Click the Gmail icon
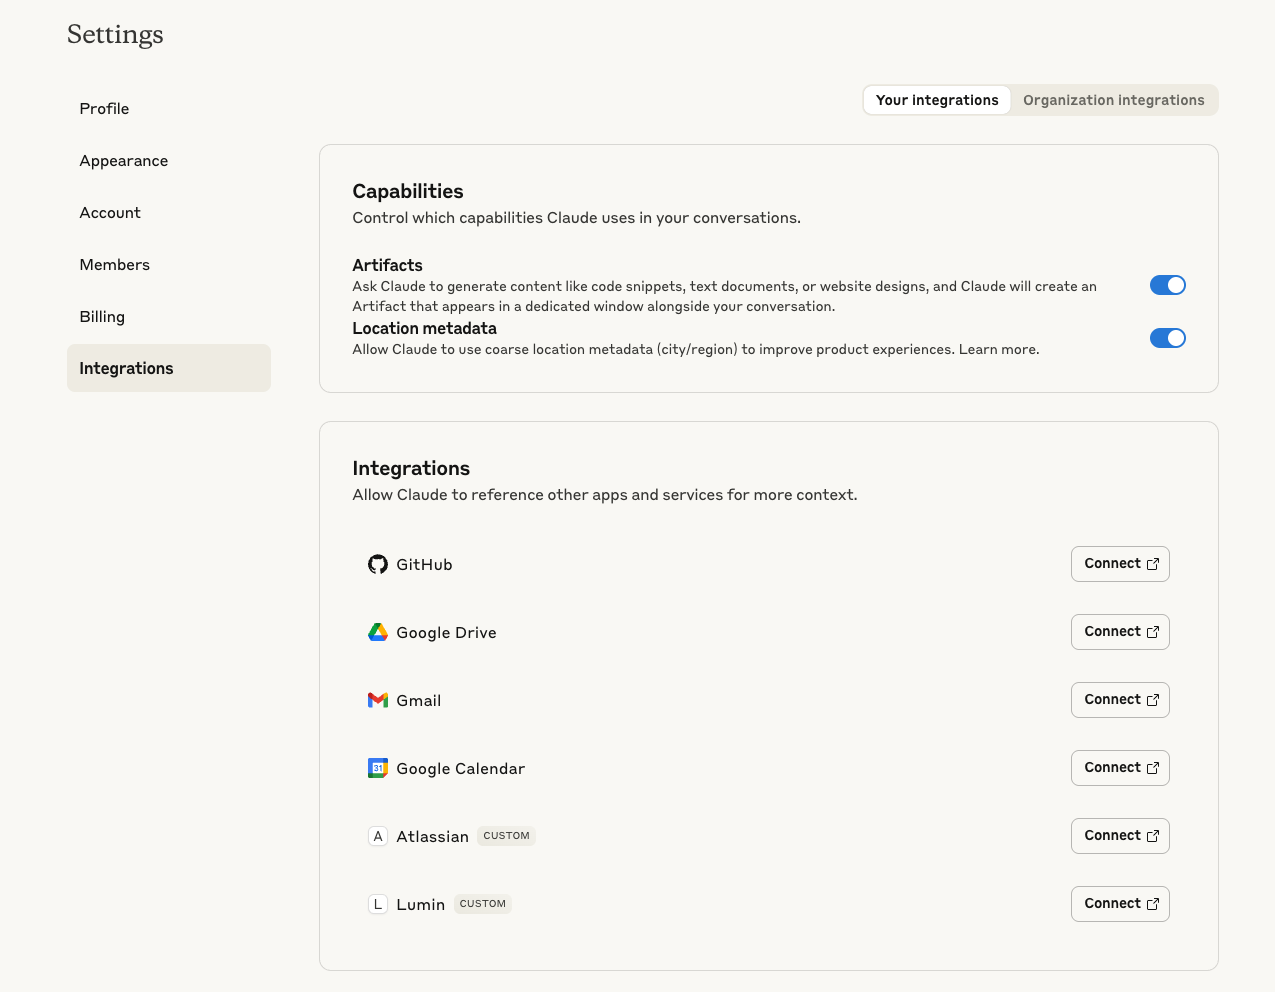1275x992 pixels. point(377,700)
